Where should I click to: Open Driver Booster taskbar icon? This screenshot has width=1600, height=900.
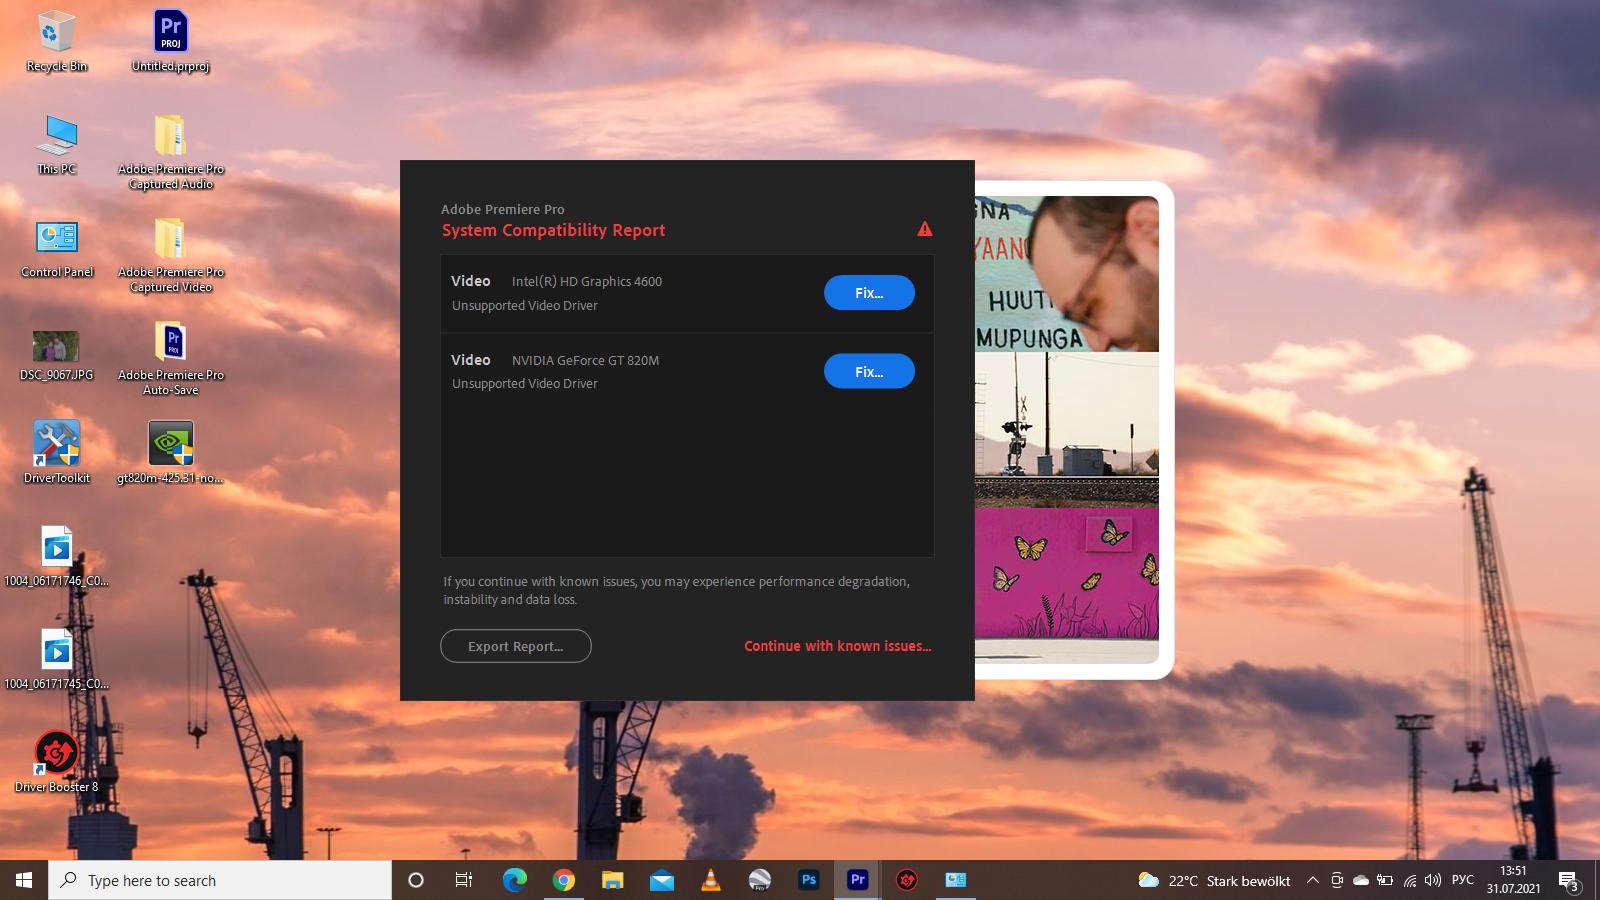[907, 880]
